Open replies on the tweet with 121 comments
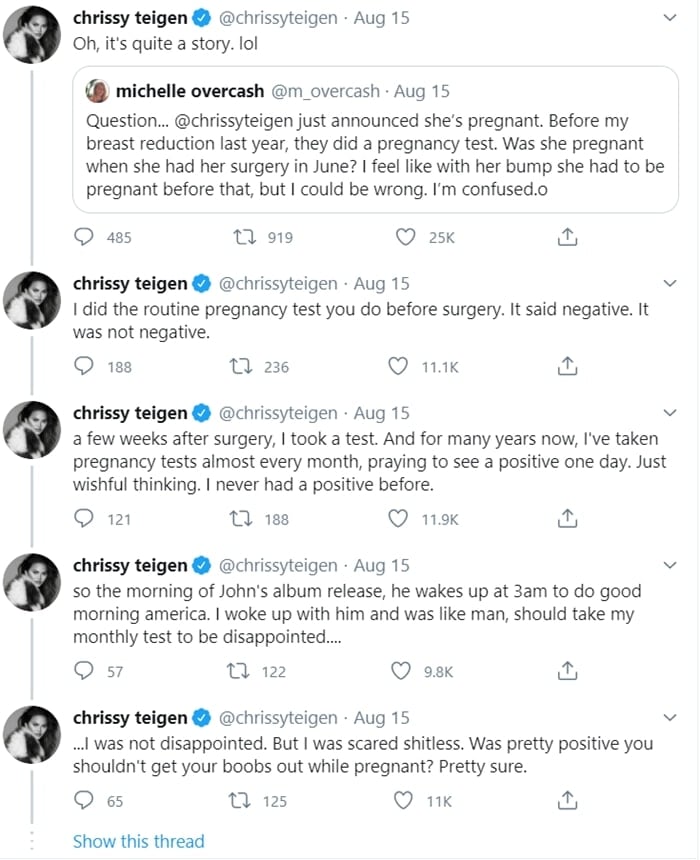The width and height of the screenshot is (700, 860). click(85, 518)
